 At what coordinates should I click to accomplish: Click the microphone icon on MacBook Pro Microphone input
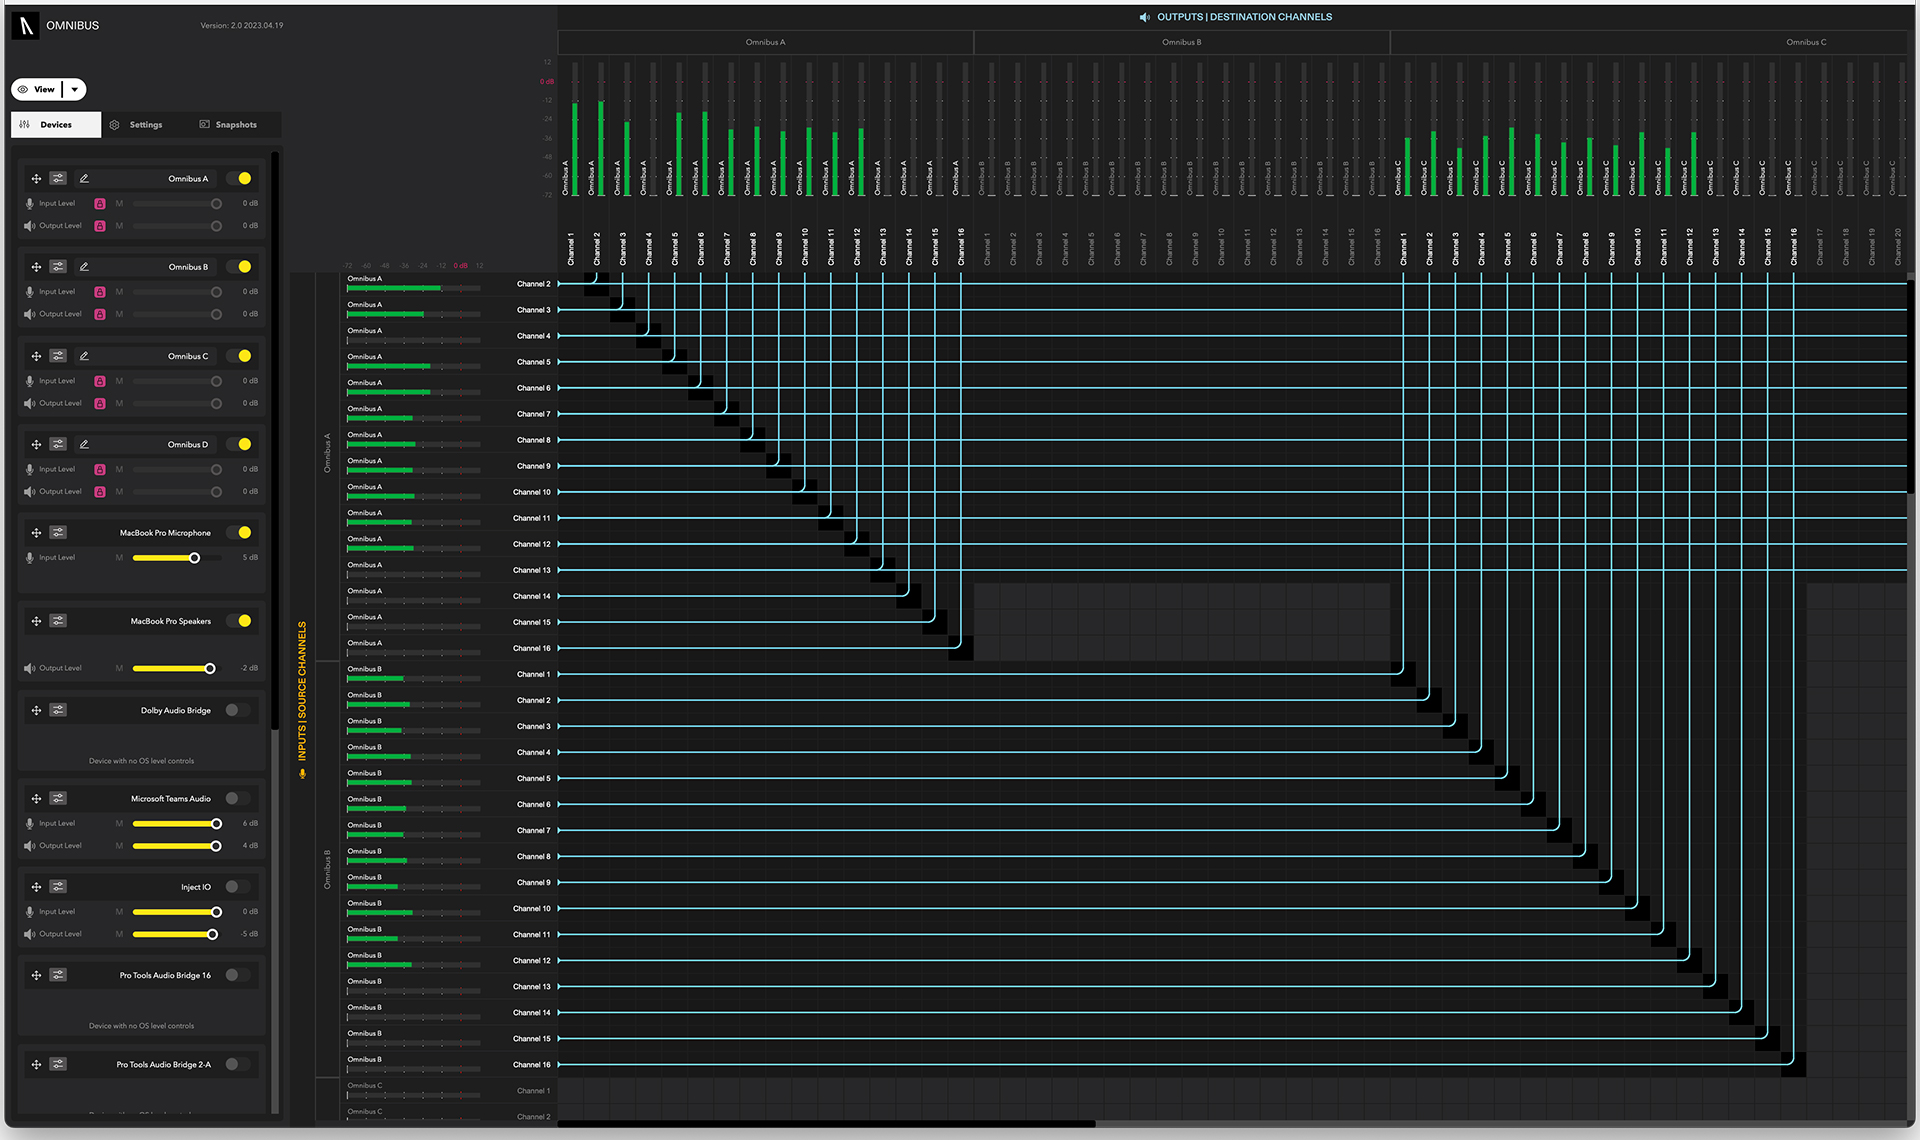point(30,558)
